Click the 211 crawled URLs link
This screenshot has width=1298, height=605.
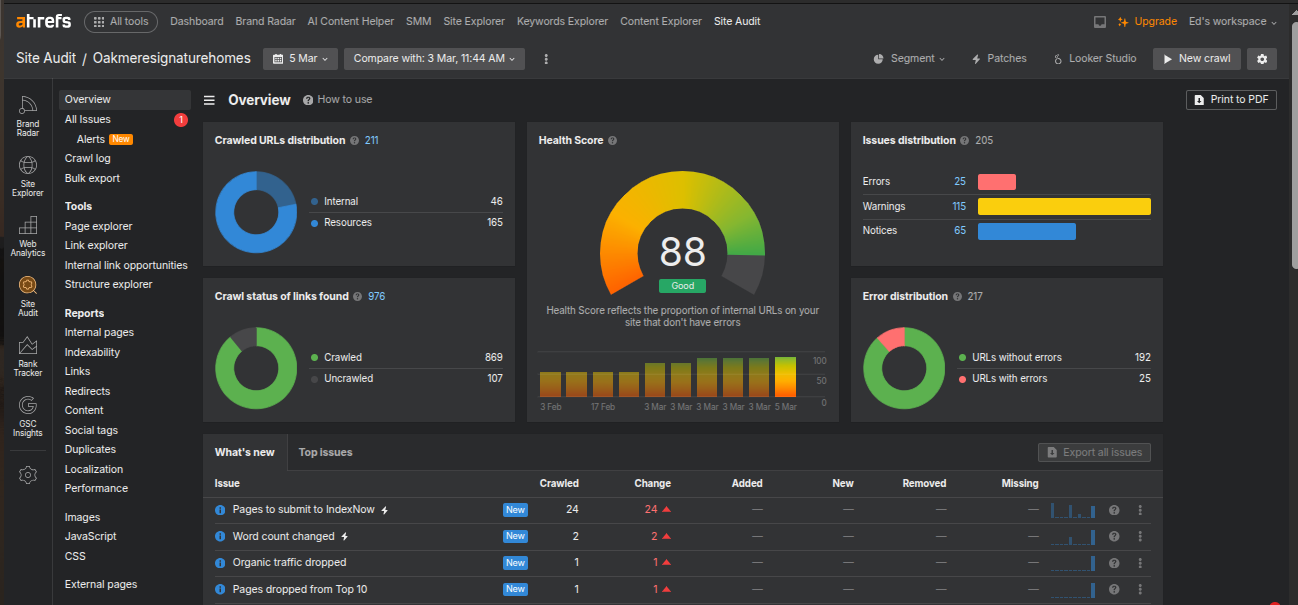click(371, 140)
